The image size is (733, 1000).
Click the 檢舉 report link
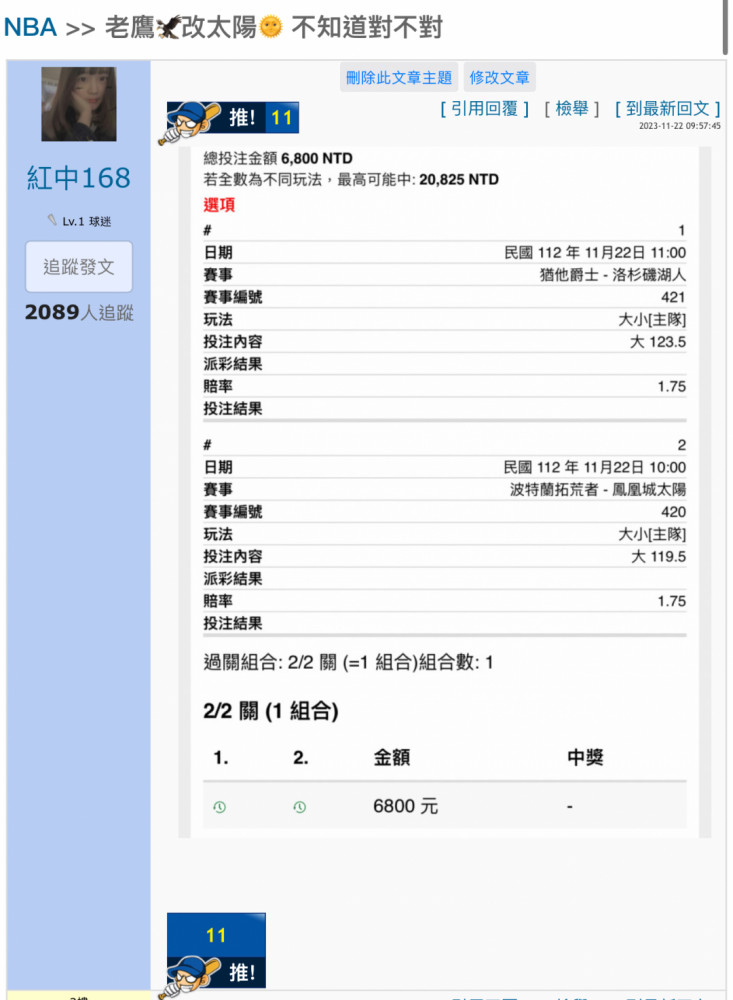point(572,109)
